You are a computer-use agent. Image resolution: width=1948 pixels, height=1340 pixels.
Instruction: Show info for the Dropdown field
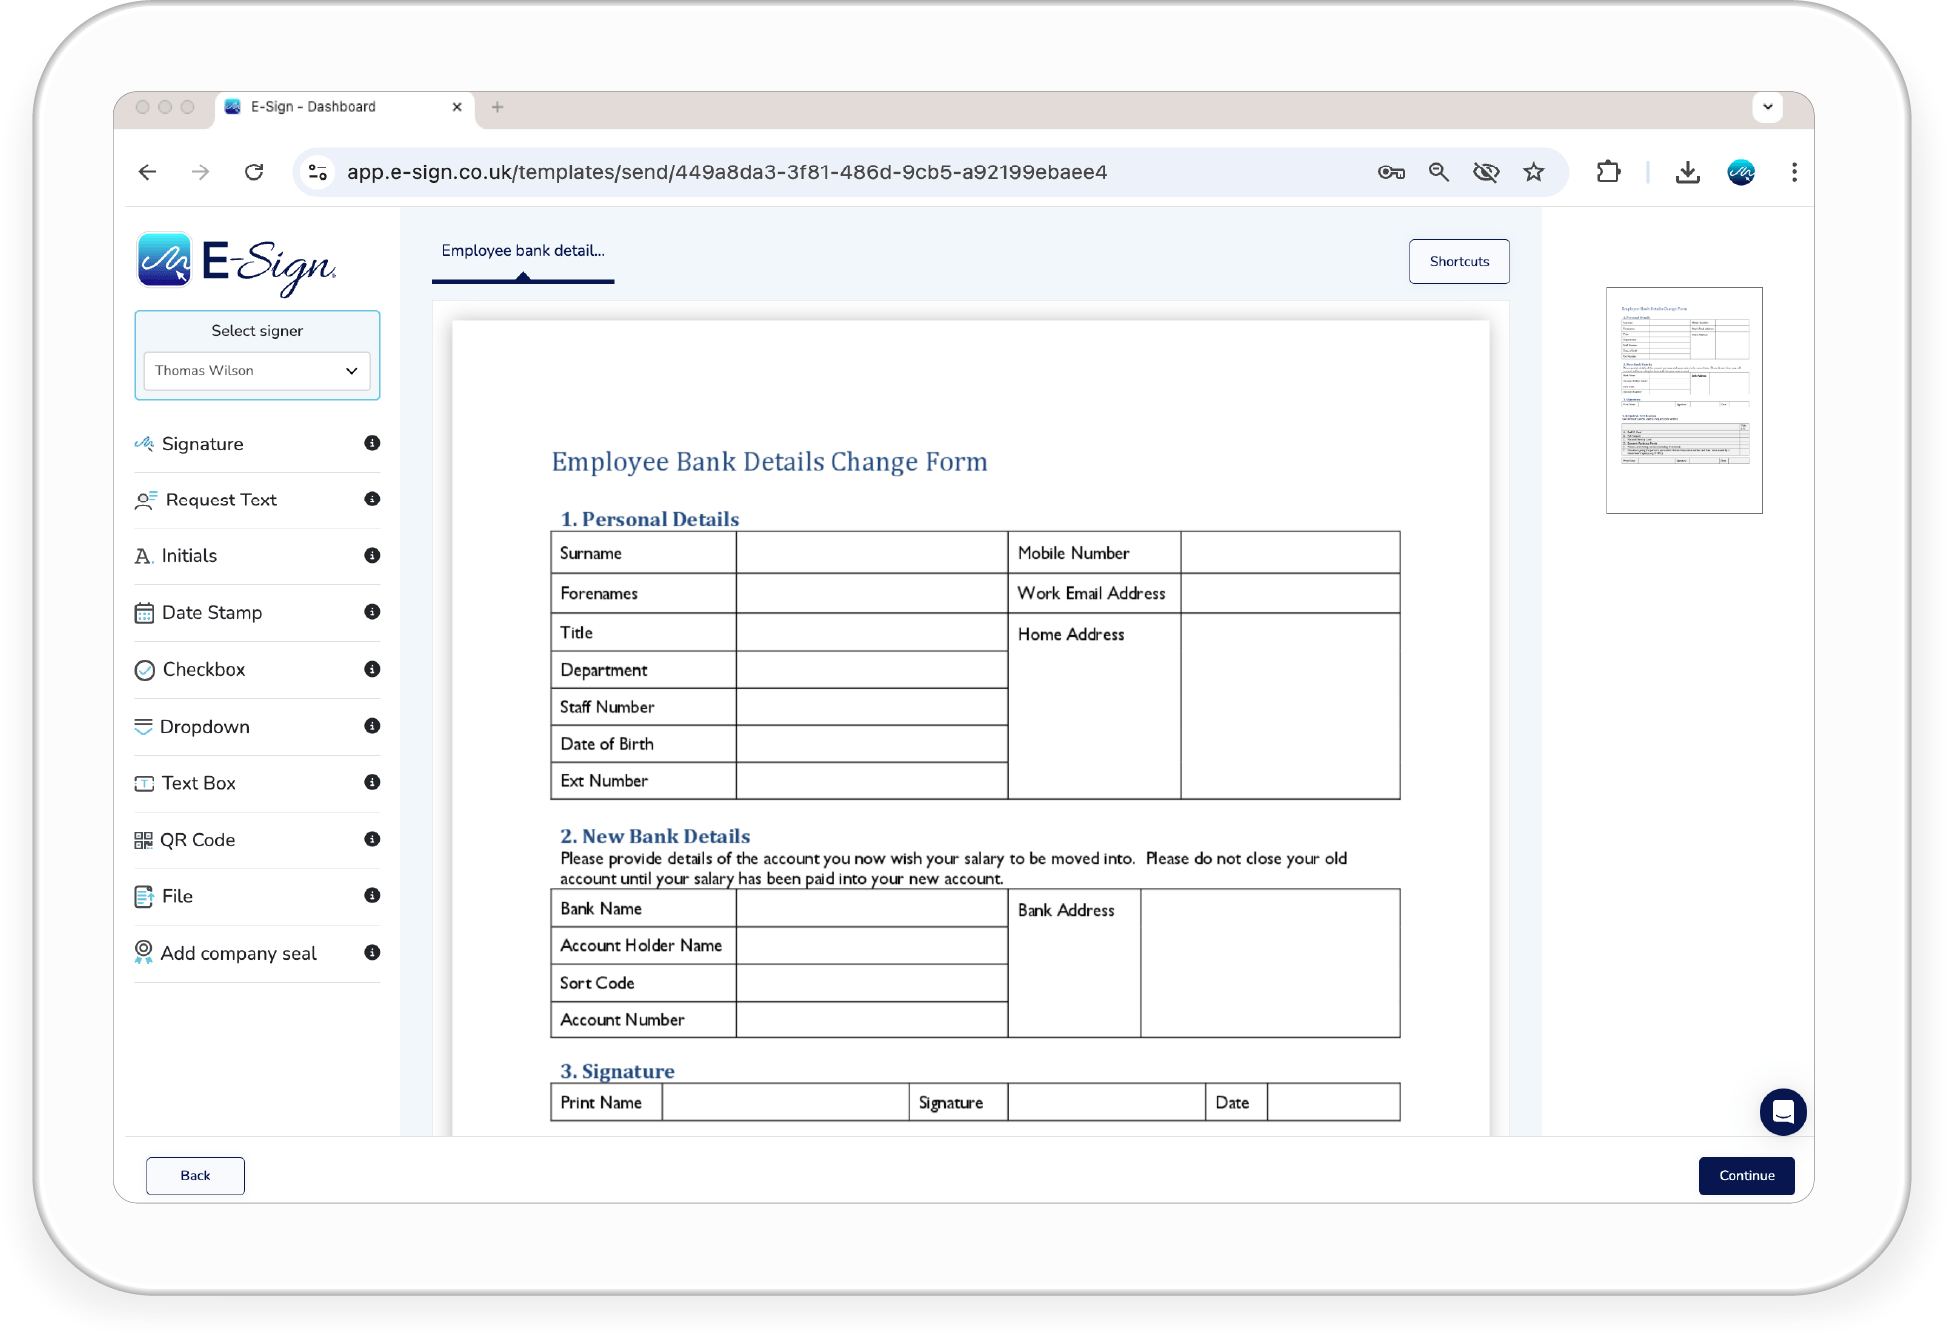click(x=372, y=726)
